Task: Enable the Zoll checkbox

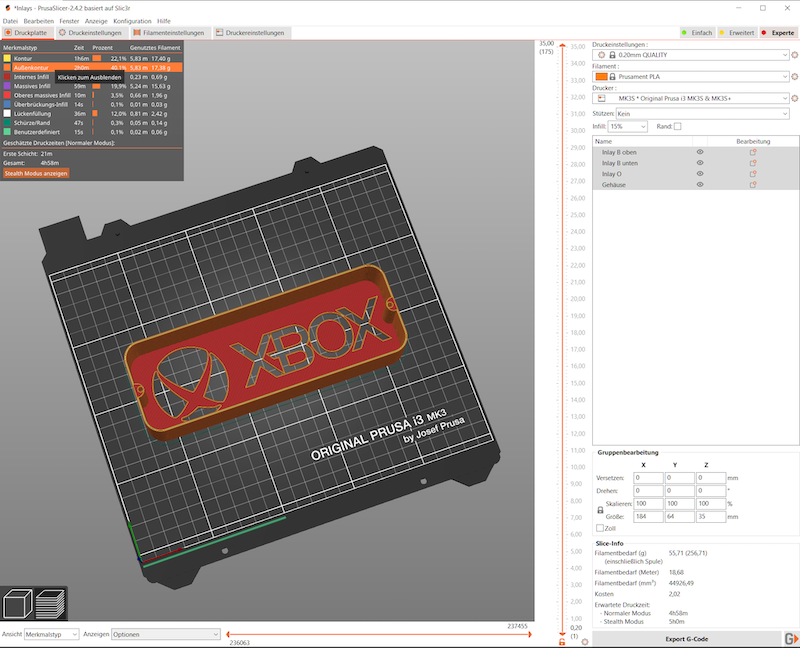Action: (x=600, y=528)
